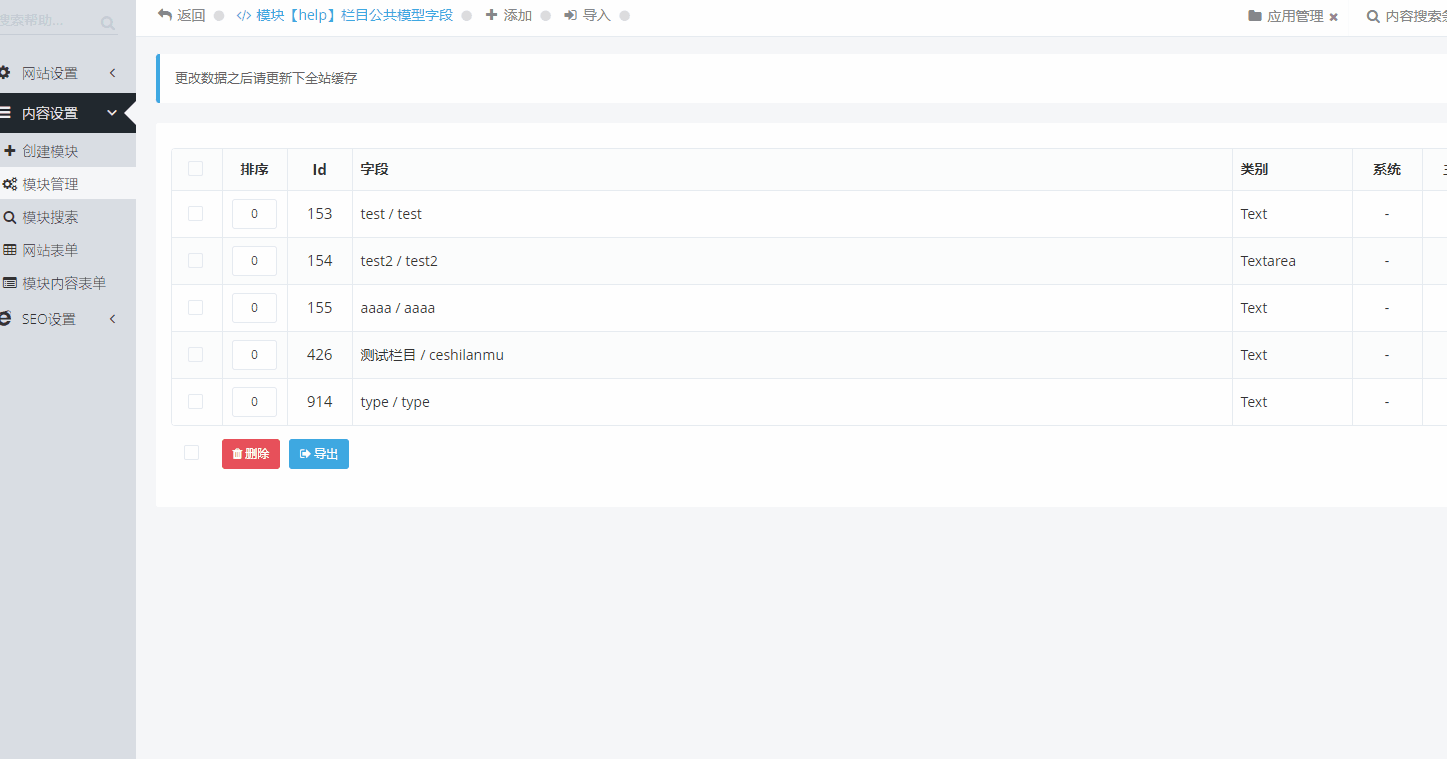Click the sort order input for Id 426

click(254, 355)
